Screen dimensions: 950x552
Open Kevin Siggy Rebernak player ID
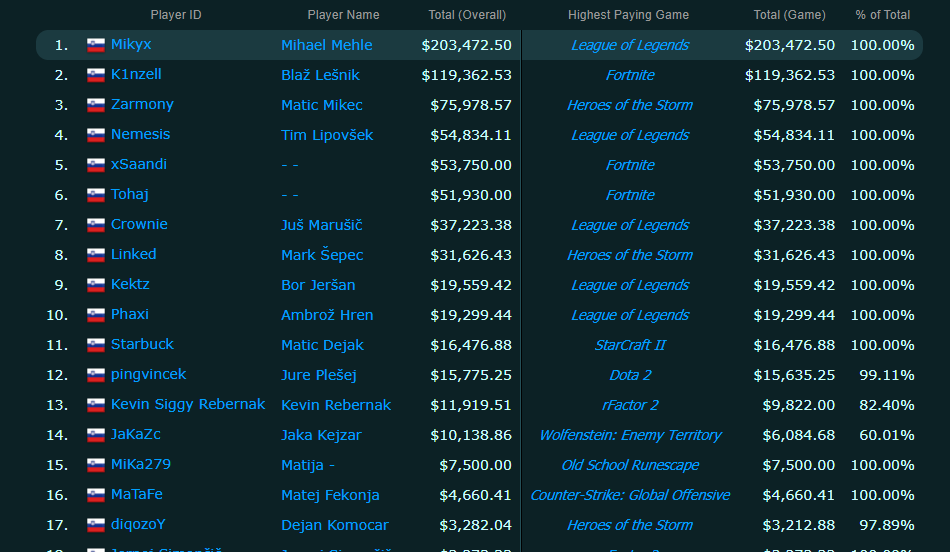188,404
